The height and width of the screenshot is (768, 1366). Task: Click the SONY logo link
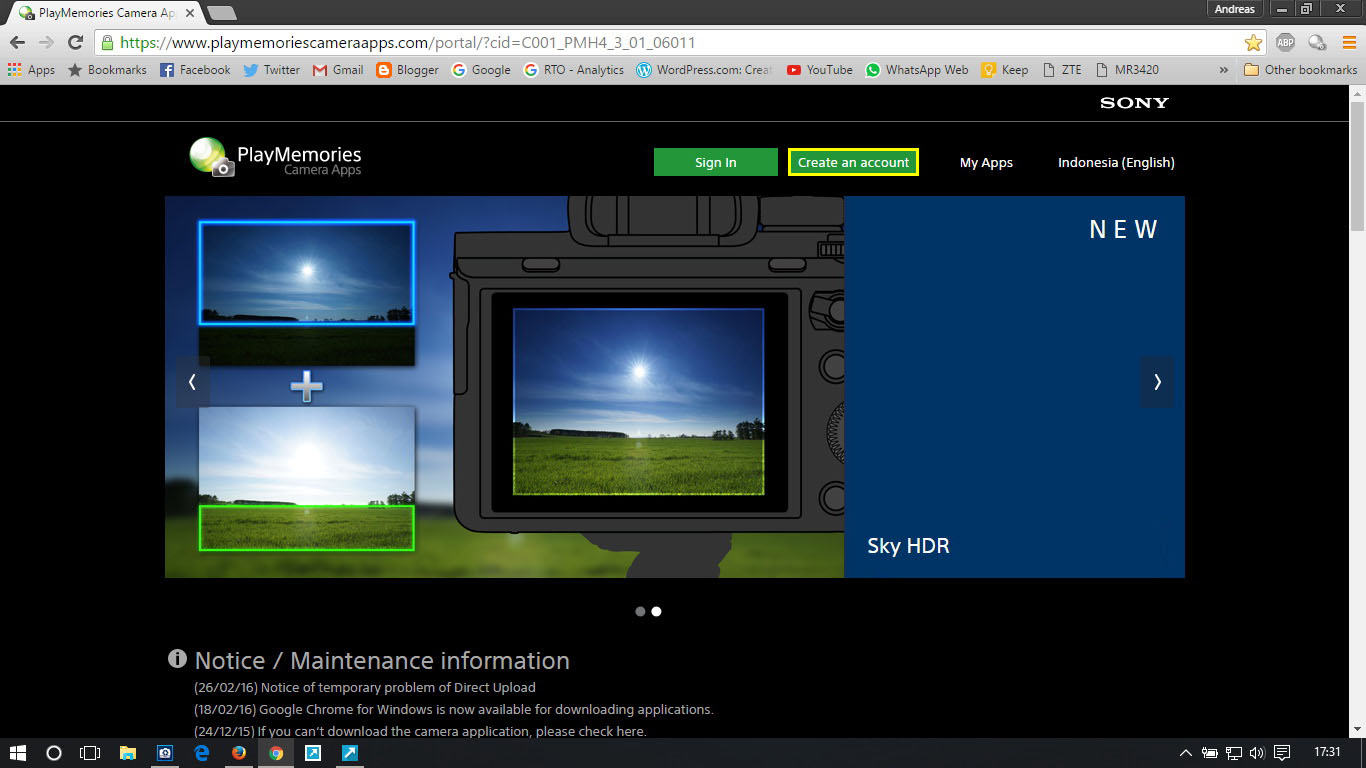click(1134, 103)
